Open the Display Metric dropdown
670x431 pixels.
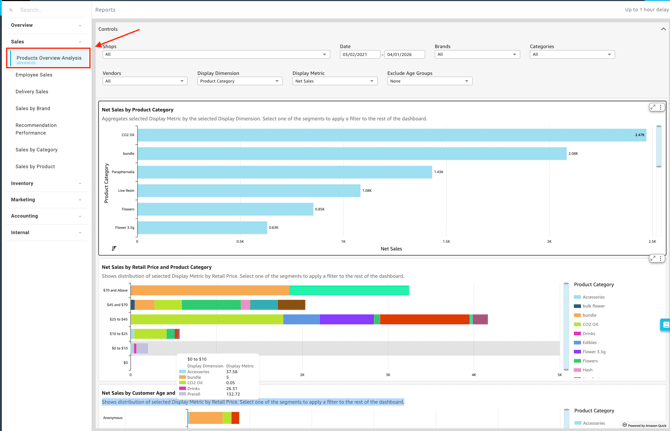click(x=334, y=81)
